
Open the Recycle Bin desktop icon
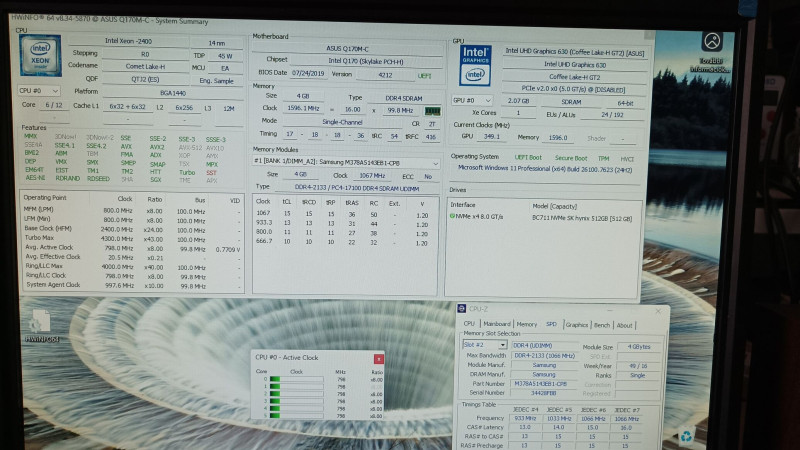[x=687, y=435]
